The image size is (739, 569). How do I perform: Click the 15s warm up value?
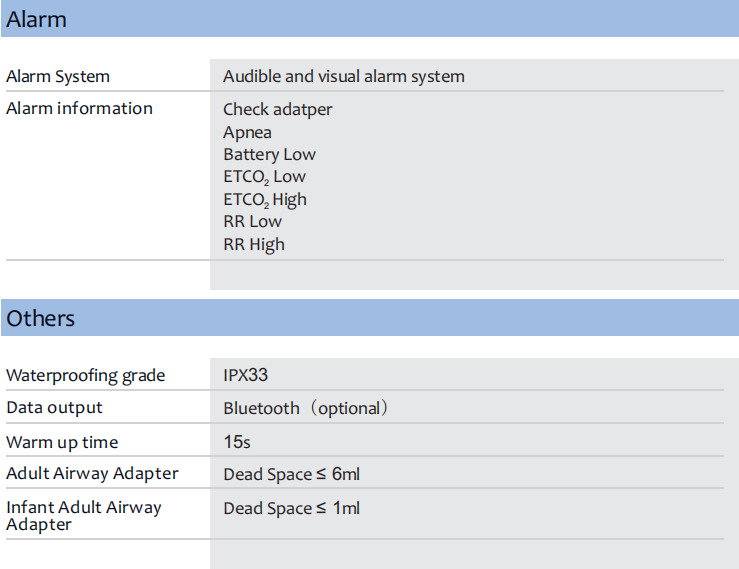click(x=237, y=442)
